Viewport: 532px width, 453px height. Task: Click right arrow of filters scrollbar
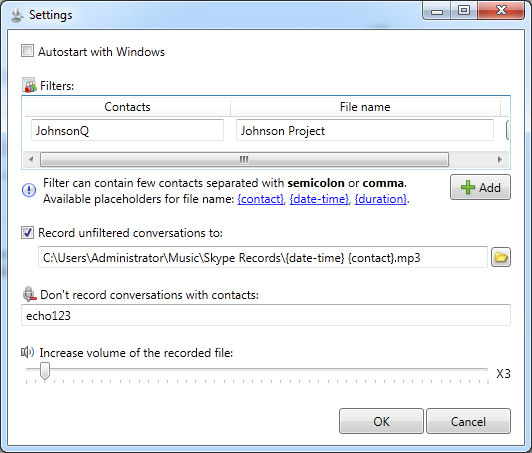(x=499, y=159)
